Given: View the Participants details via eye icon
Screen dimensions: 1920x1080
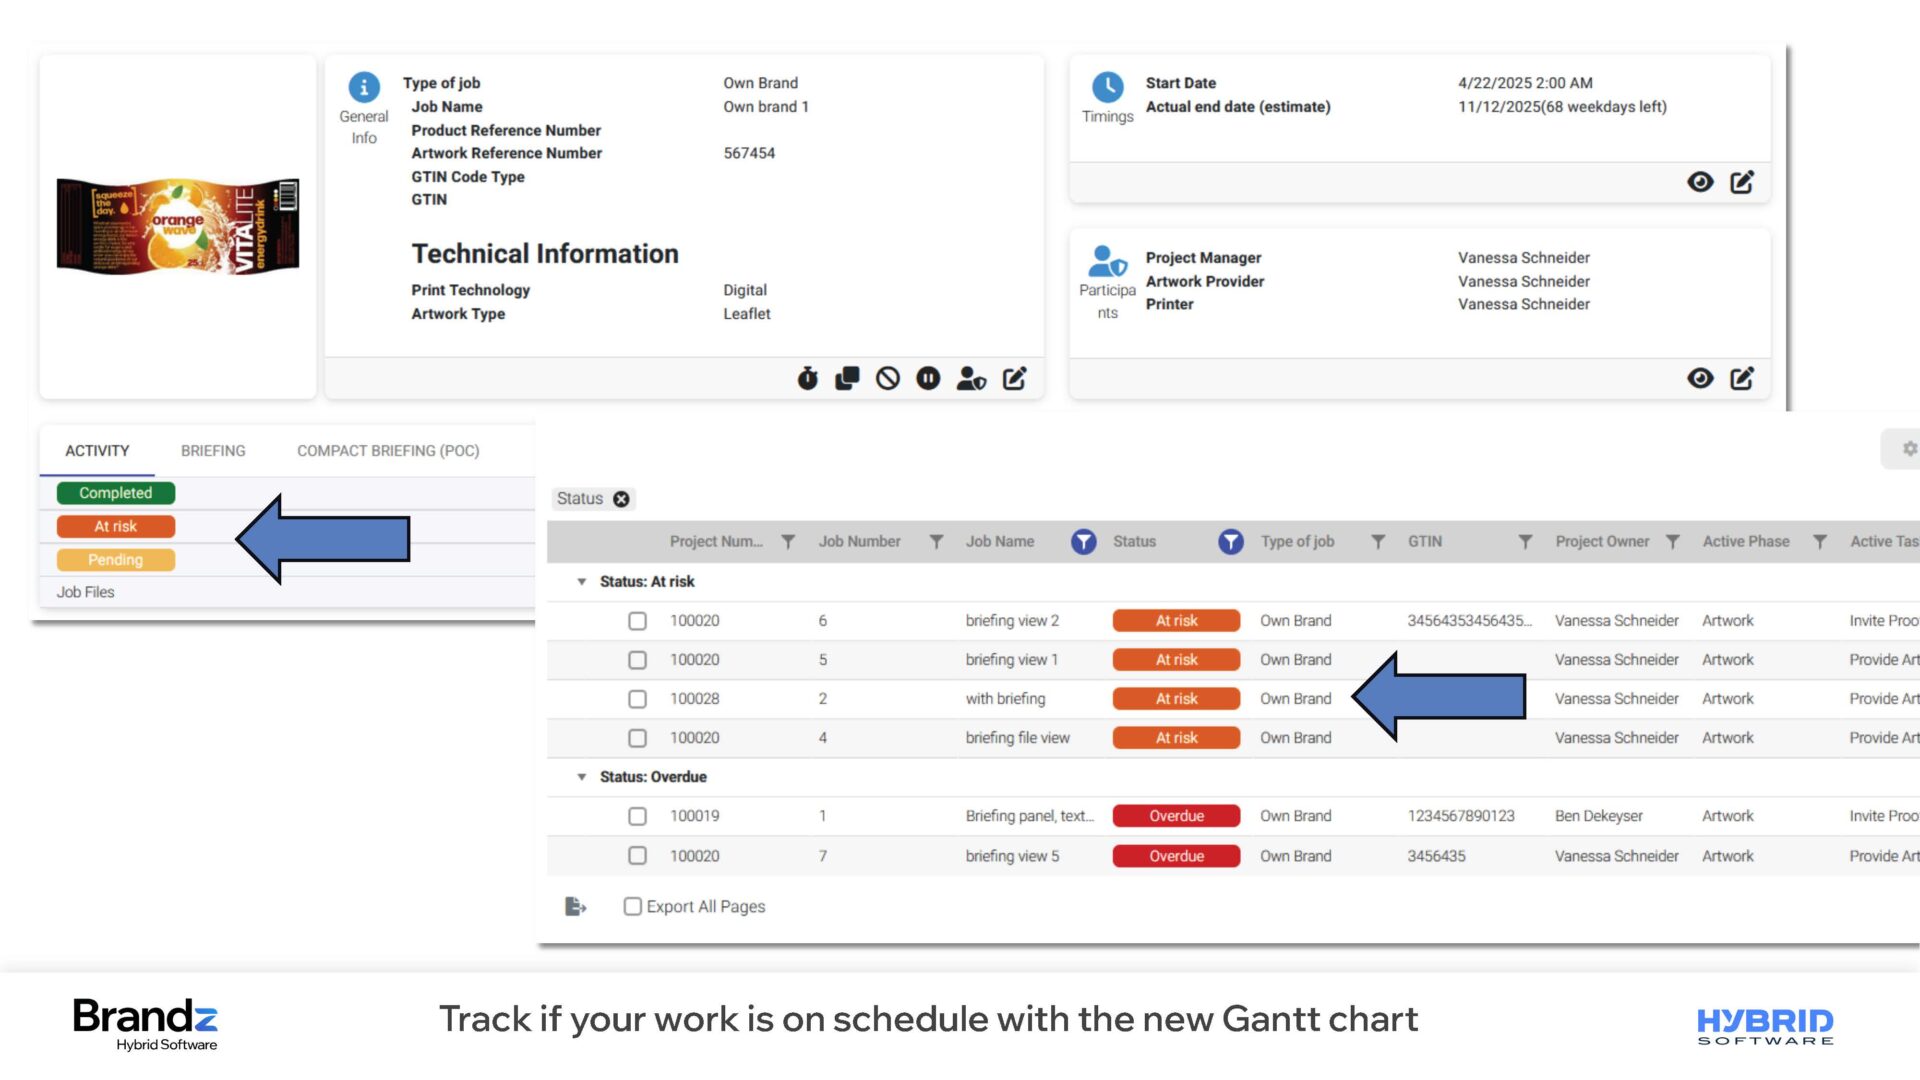Looking at the screenshot, I should (1700, 378).
